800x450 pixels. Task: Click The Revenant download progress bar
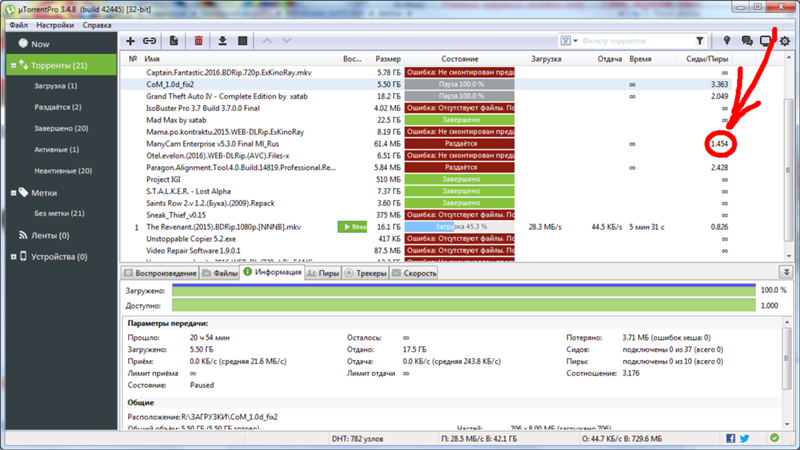(x=460, y=227)
